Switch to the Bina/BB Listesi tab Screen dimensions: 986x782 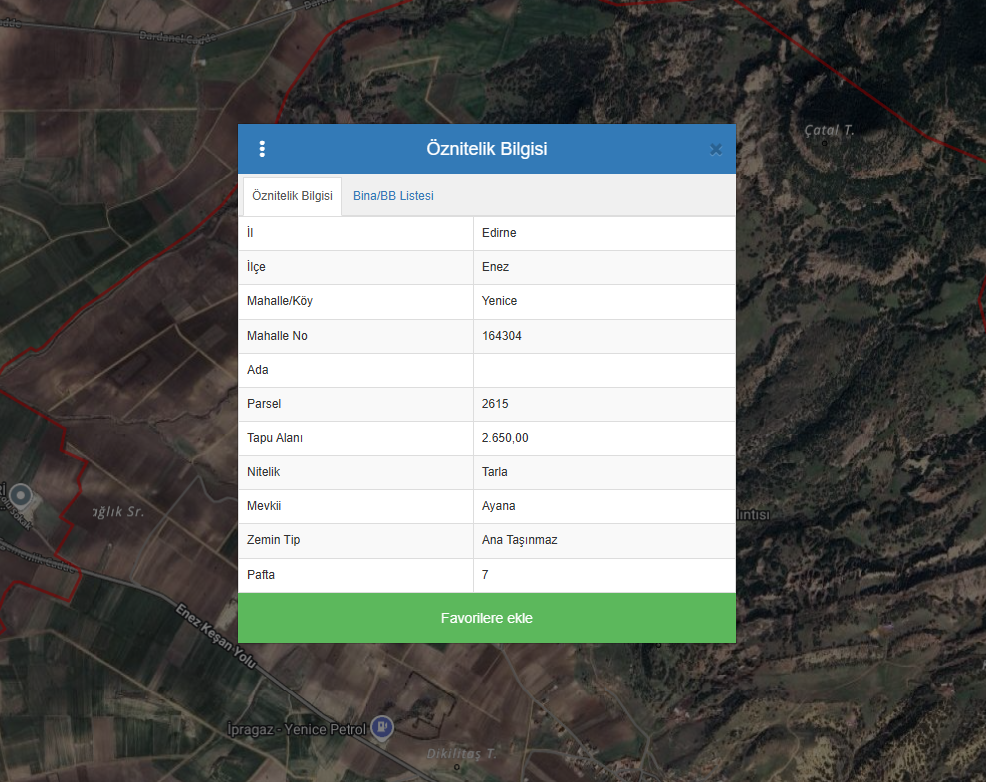click(393, 196)
